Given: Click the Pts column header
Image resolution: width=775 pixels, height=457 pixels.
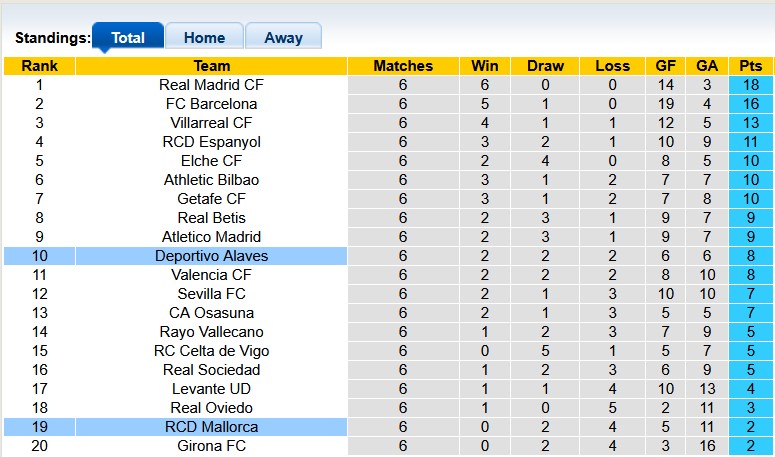Looking at the screenshot, I should click(x=750, y=66).
